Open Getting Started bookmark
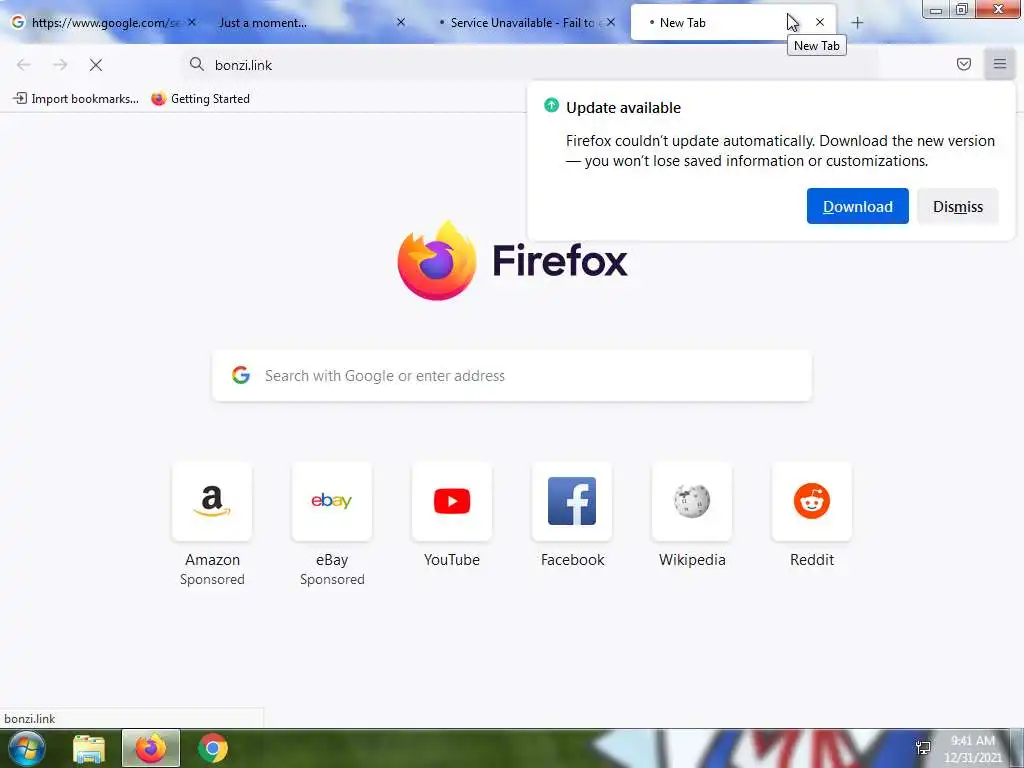 tap(201, 99)
